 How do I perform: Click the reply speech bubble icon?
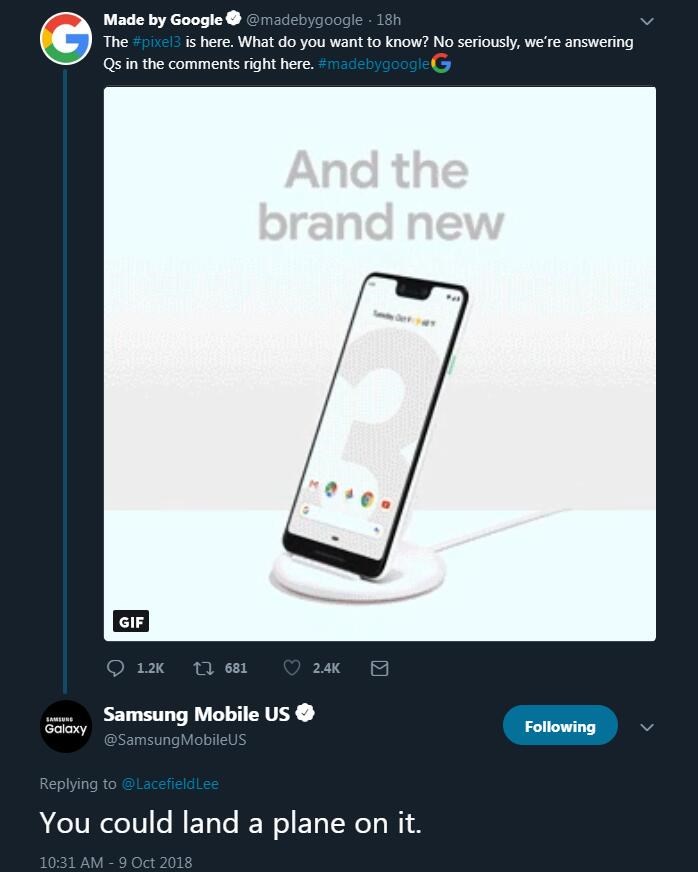coord(115,668)
